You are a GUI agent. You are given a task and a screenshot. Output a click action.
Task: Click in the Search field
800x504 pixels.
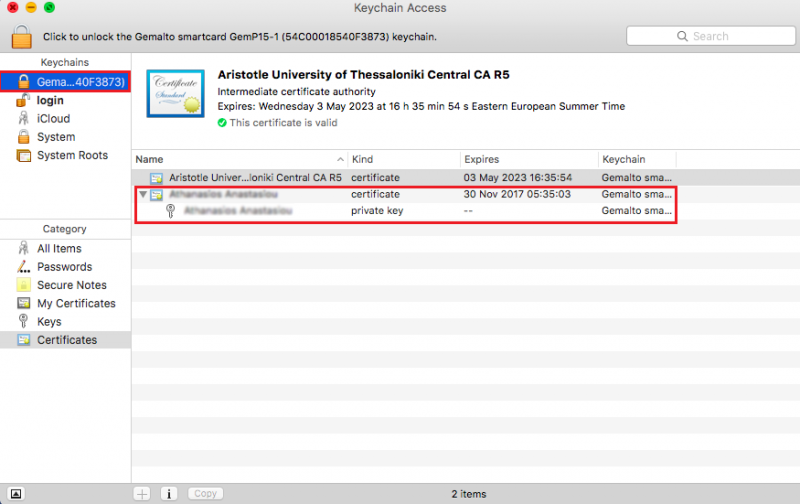coord(710,36)
